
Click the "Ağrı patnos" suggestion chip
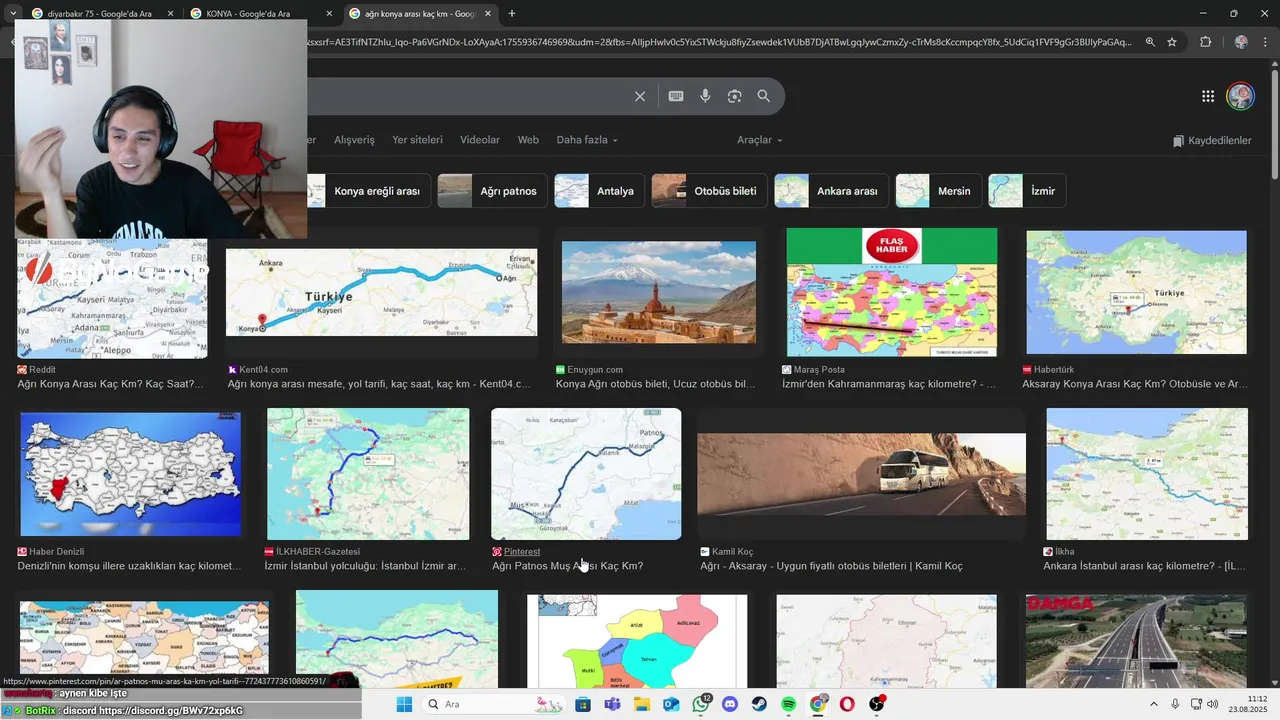click(492, 191)
